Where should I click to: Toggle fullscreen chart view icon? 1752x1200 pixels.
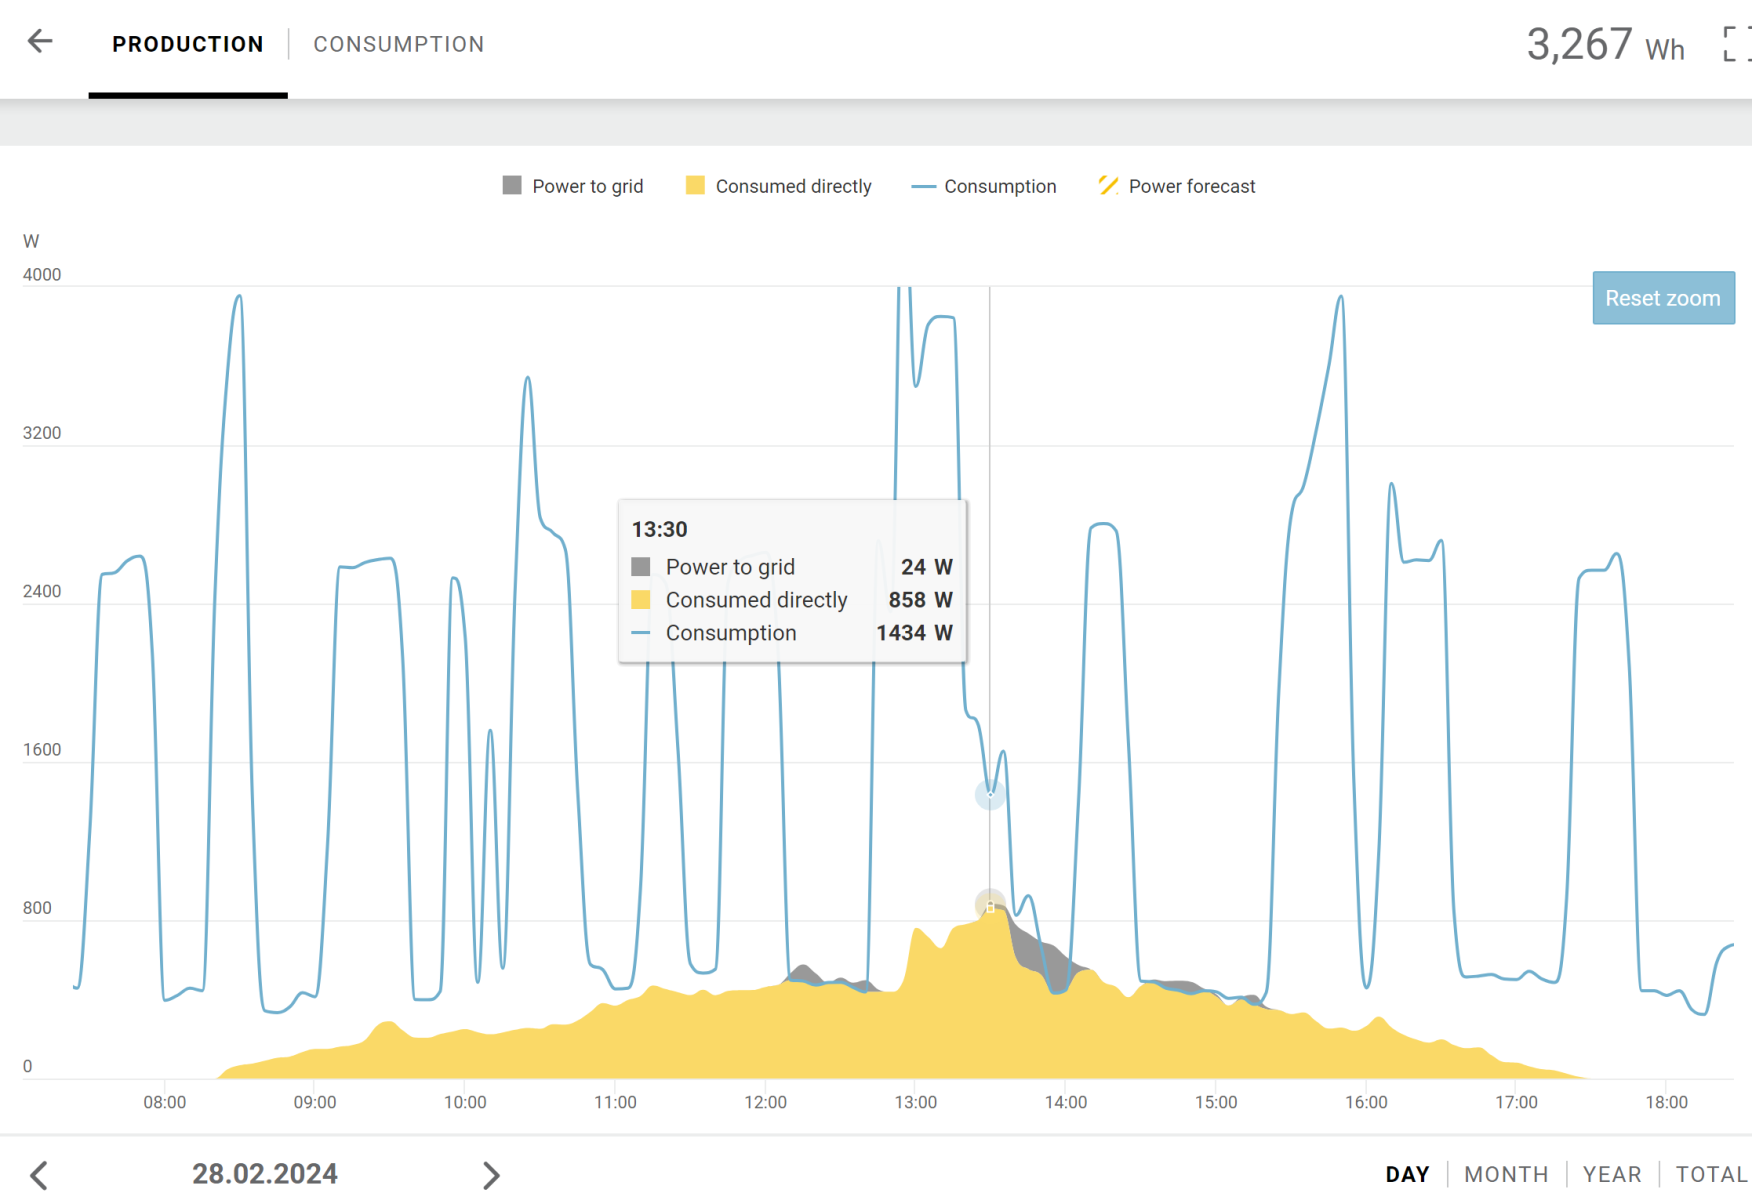click(1736, 44)
